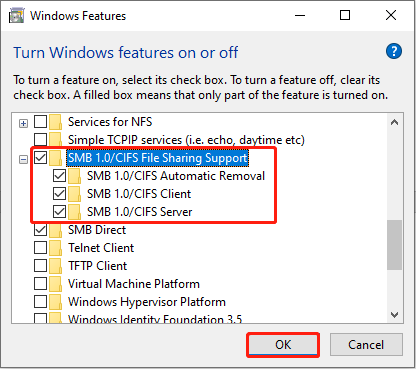Select the Telnet Client label
The width and height of the screenshot is (416, 369).
(101, 248)
